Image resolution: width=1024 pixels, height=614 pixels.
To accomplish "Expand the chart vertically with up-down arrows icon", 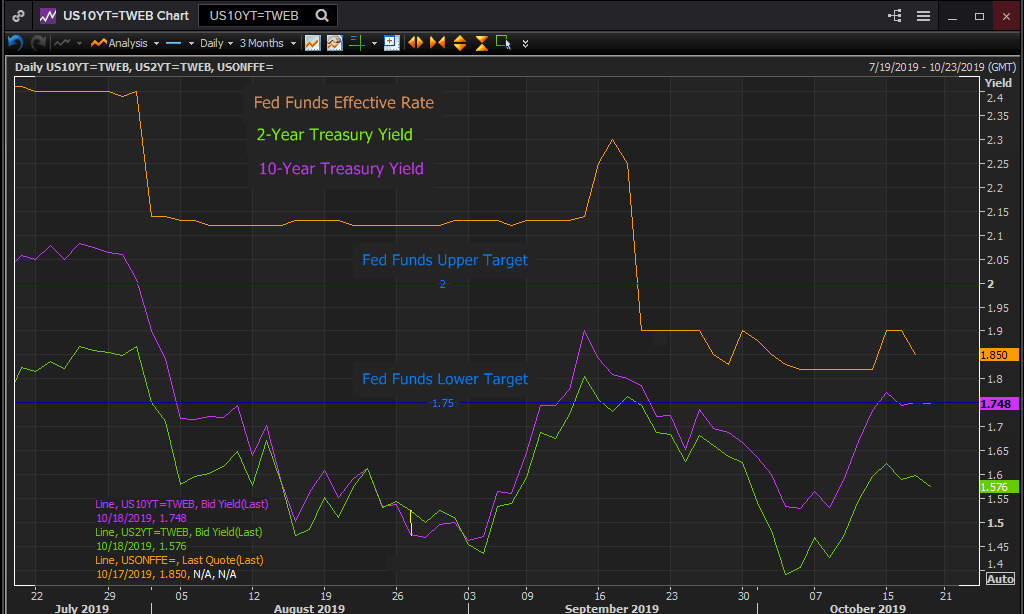I will coord(460,43).
